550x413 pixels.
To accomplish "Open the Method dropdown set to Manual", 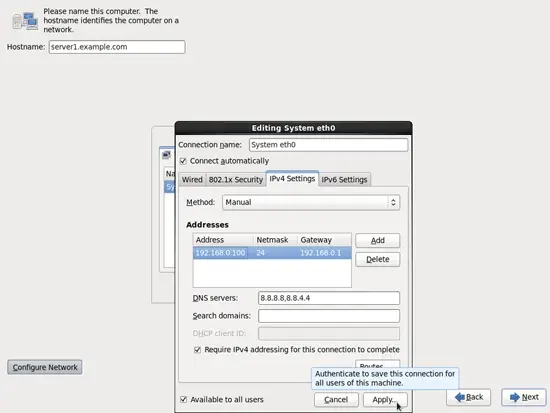I will coord(311,202).
